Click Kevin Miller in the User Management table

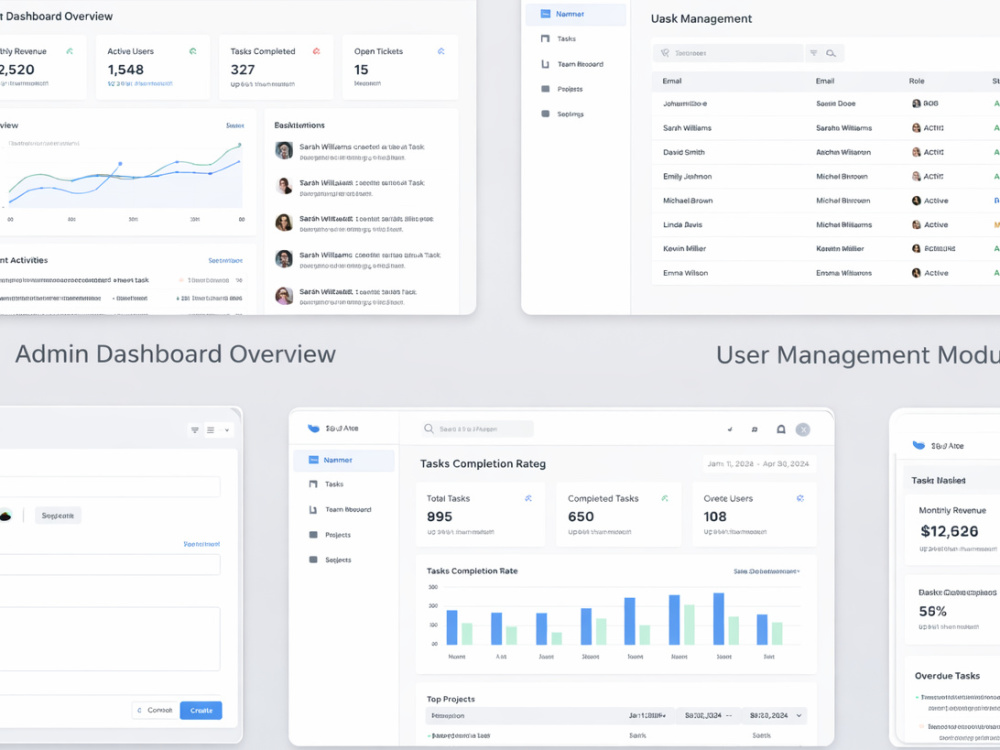684,249
